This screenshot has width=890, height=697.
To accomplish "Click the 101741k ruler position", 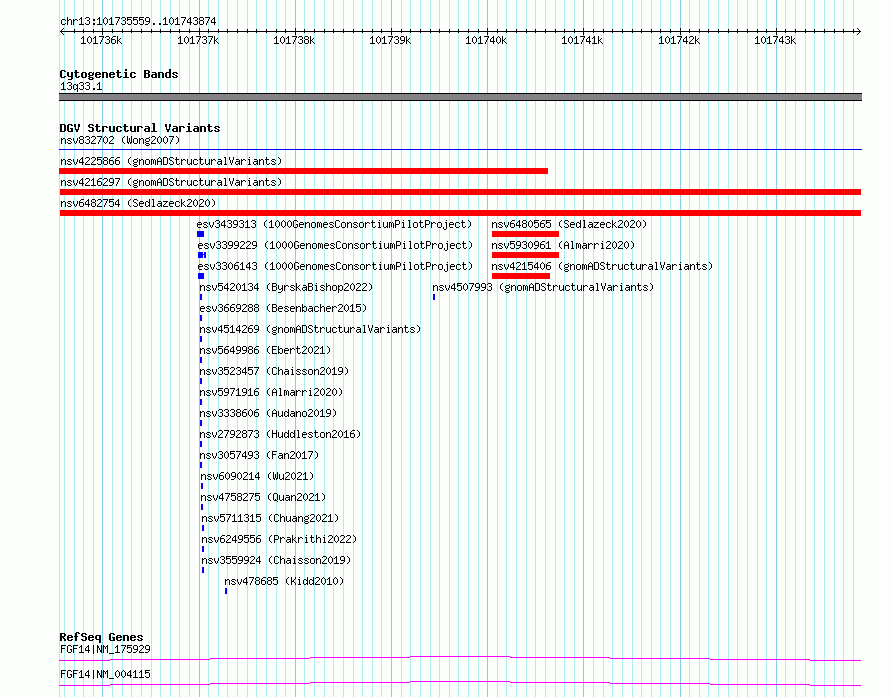I will click(x=582, y=40).
